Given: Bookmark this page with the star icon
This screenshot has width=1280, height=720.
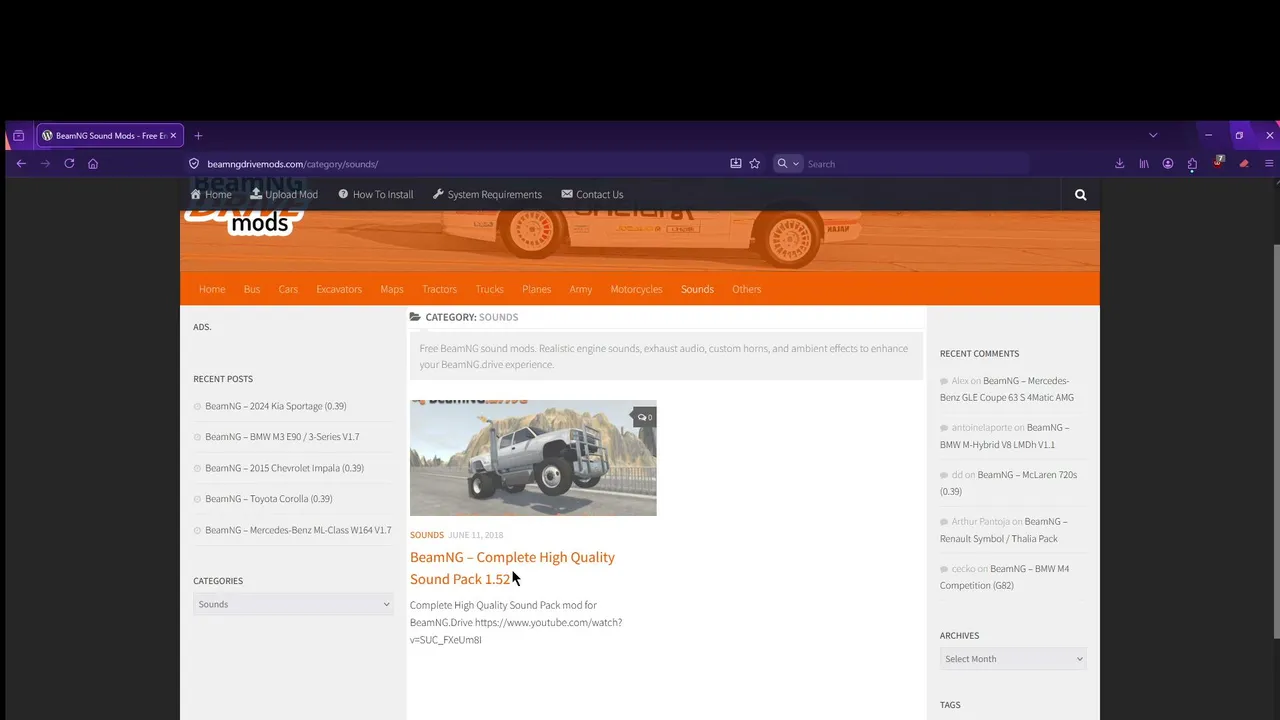Looking at the screenshot, I should click(755, 164).
